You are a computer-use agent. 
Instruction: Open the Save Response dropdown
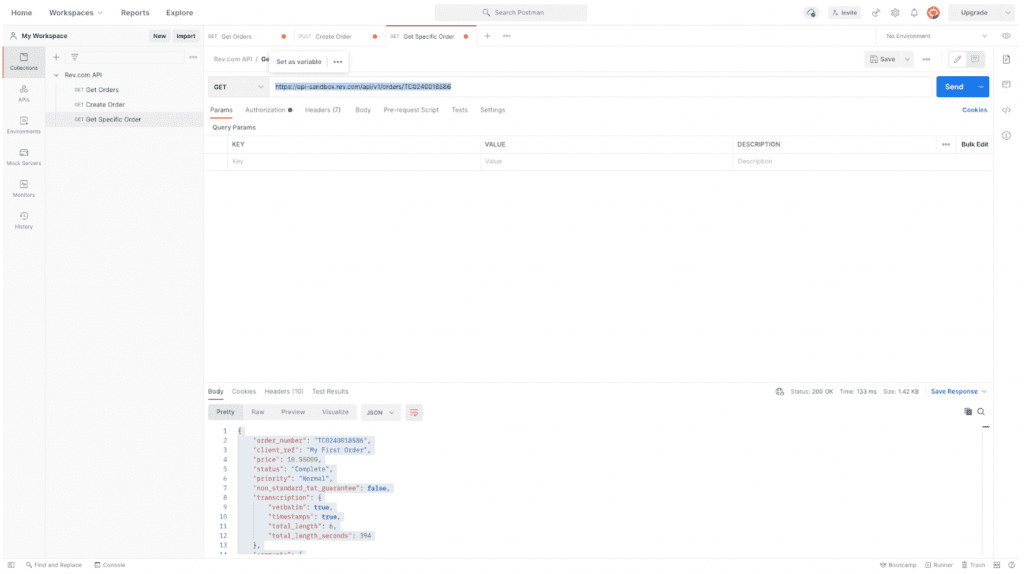click(x=959, y=392)
